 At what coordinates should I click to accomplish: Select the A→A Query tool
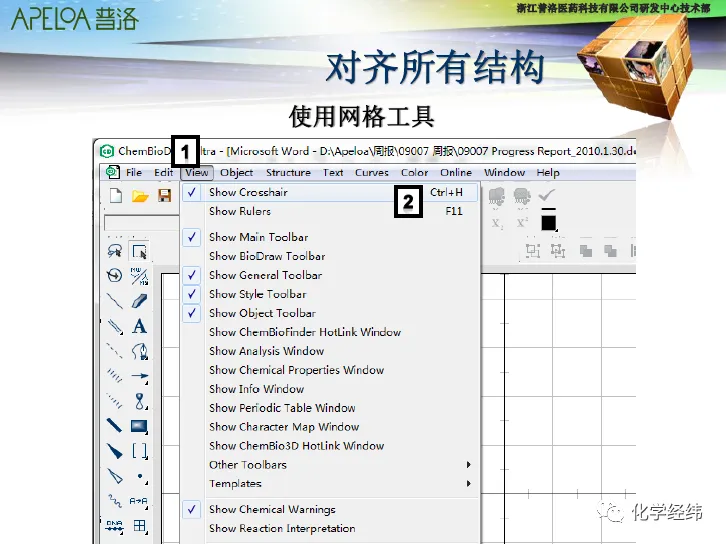(138, 501)
